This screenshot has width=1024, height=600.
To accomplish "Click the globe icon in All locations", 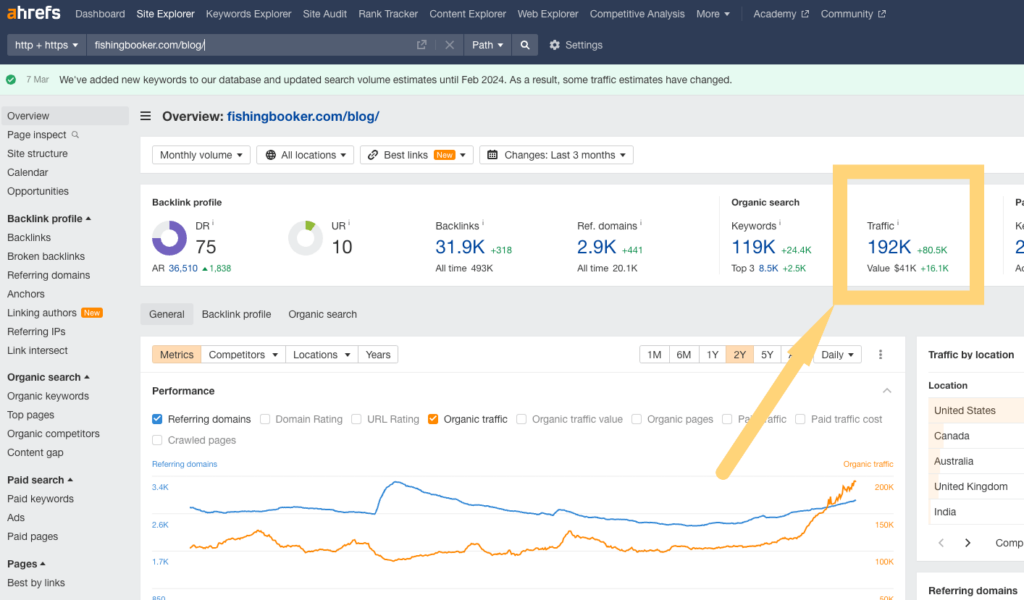I will coord(270,155).
